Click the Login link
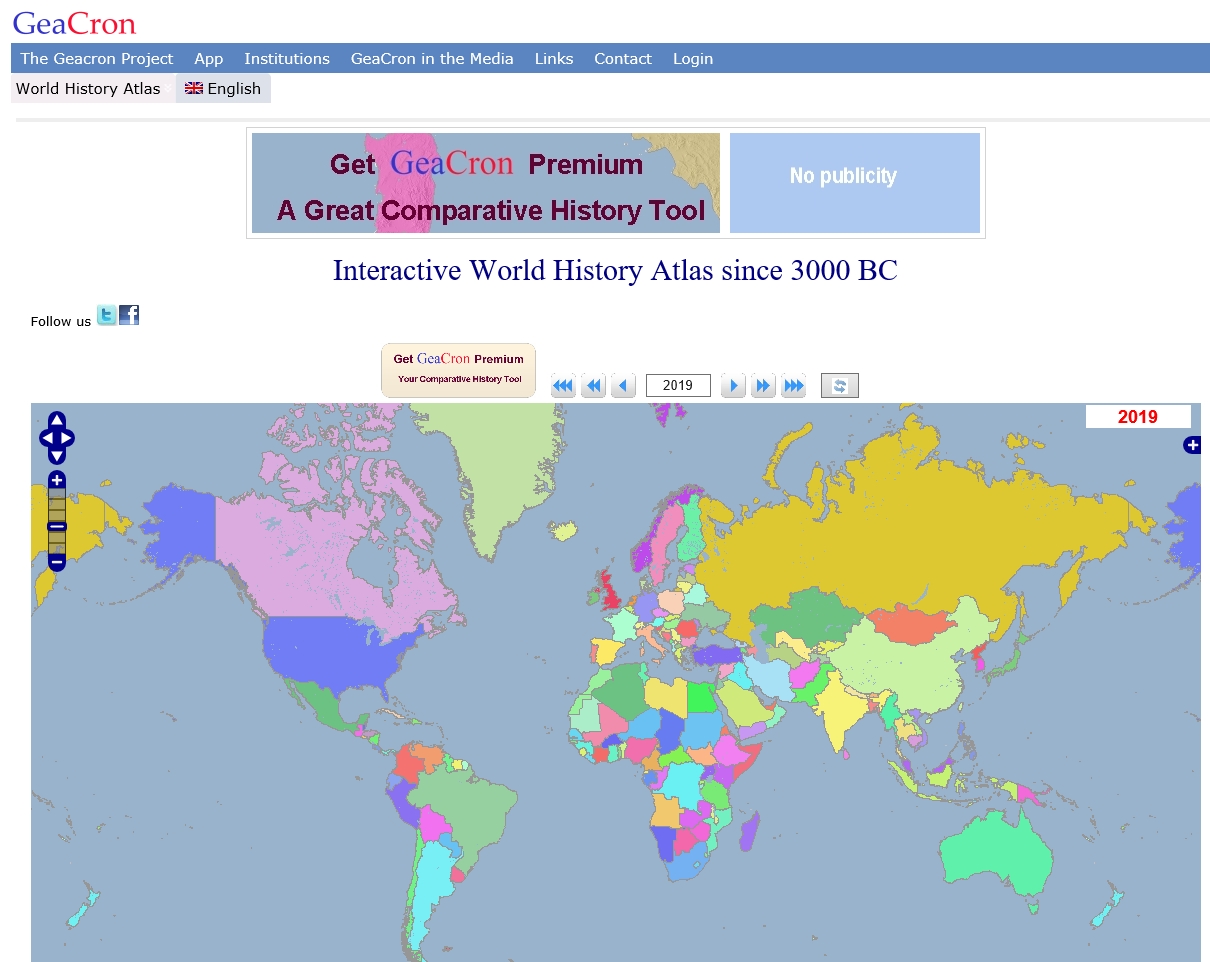The image size is (1210, 962). coord(693,59)
